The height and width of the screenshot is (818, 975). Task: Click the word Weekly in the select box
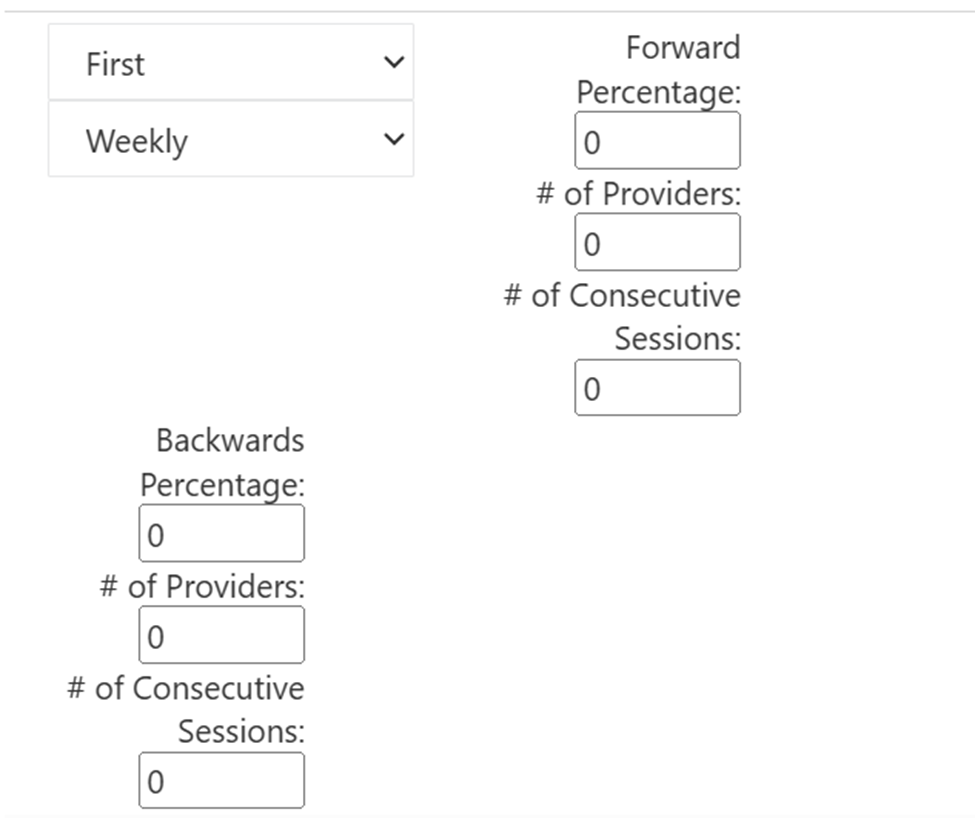pos(137,142)
